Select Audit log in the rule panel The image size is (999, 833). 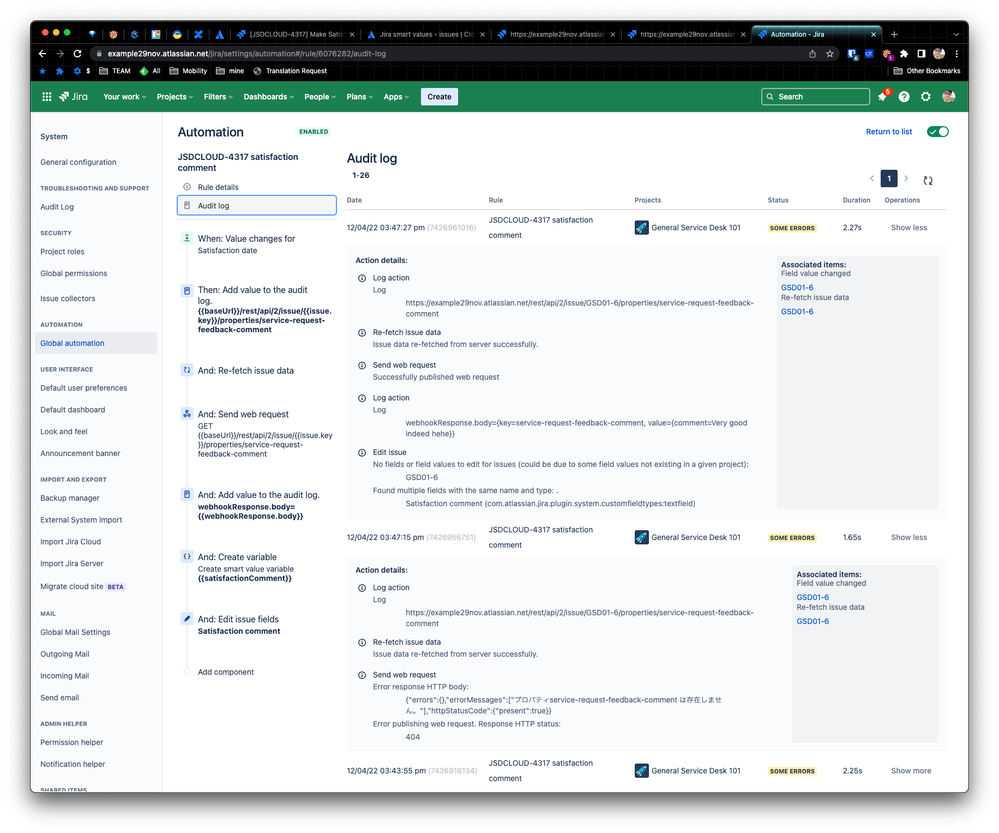point(257,205)
